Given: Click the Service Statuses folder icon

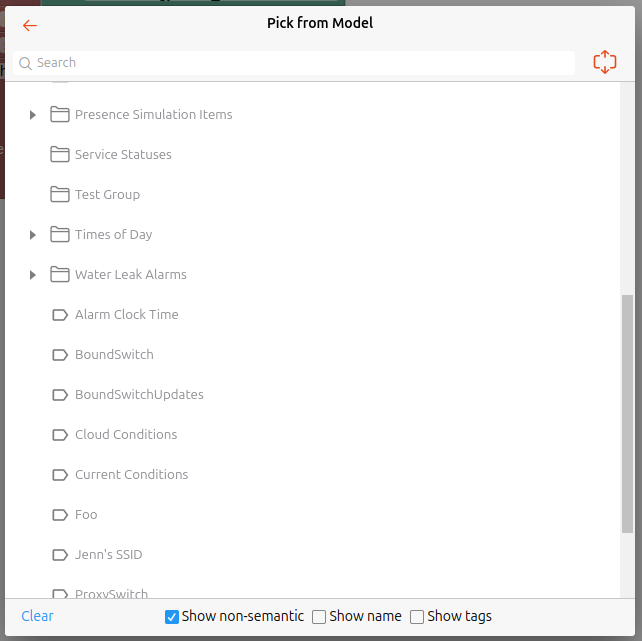Looking at the screenshot, I should [60, 154].
